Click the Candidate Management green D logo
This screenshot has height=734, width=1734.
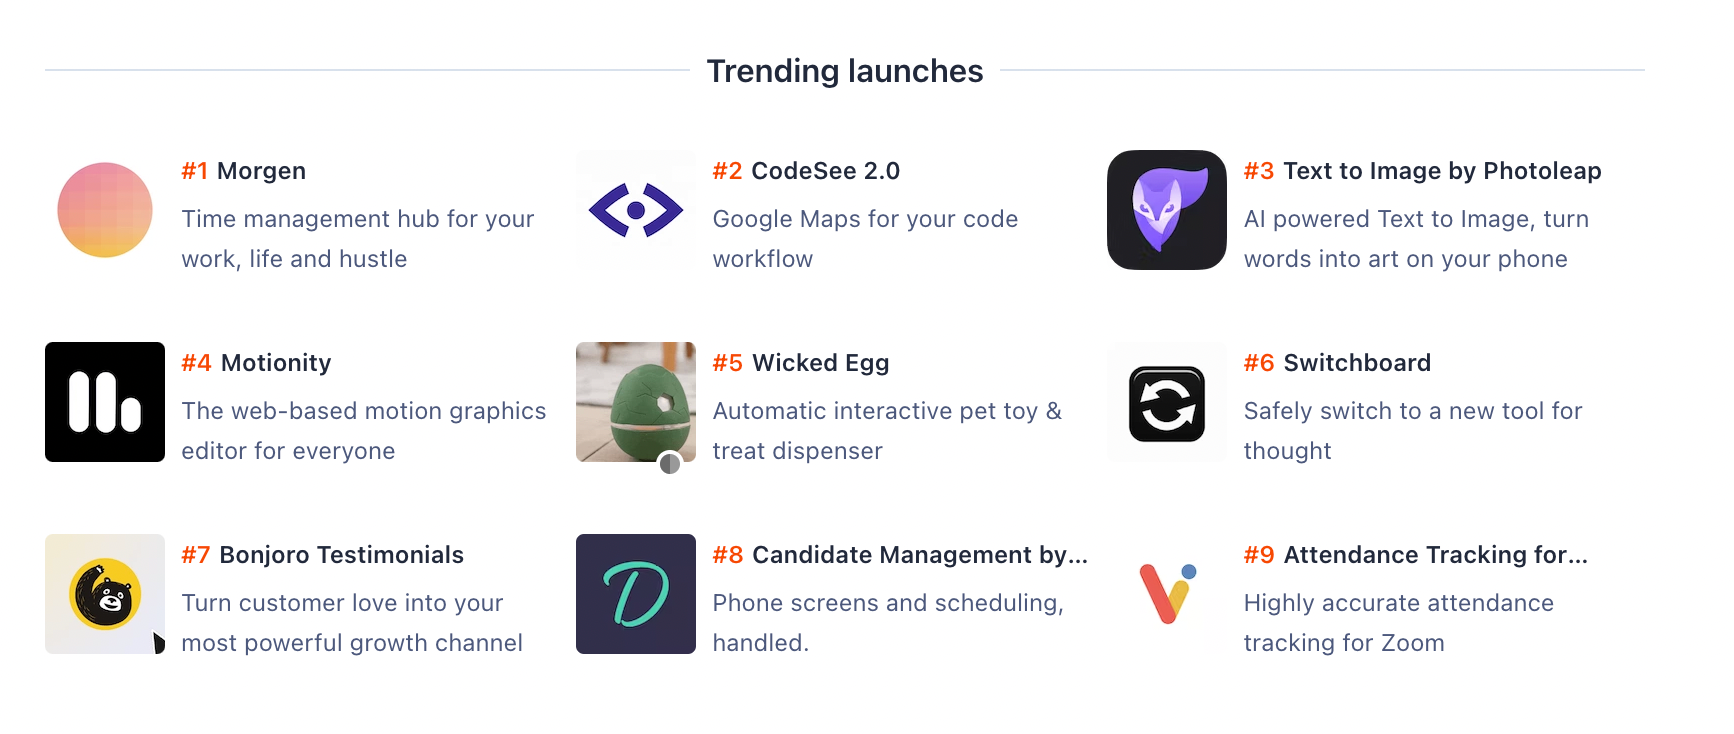click(636, 594)
